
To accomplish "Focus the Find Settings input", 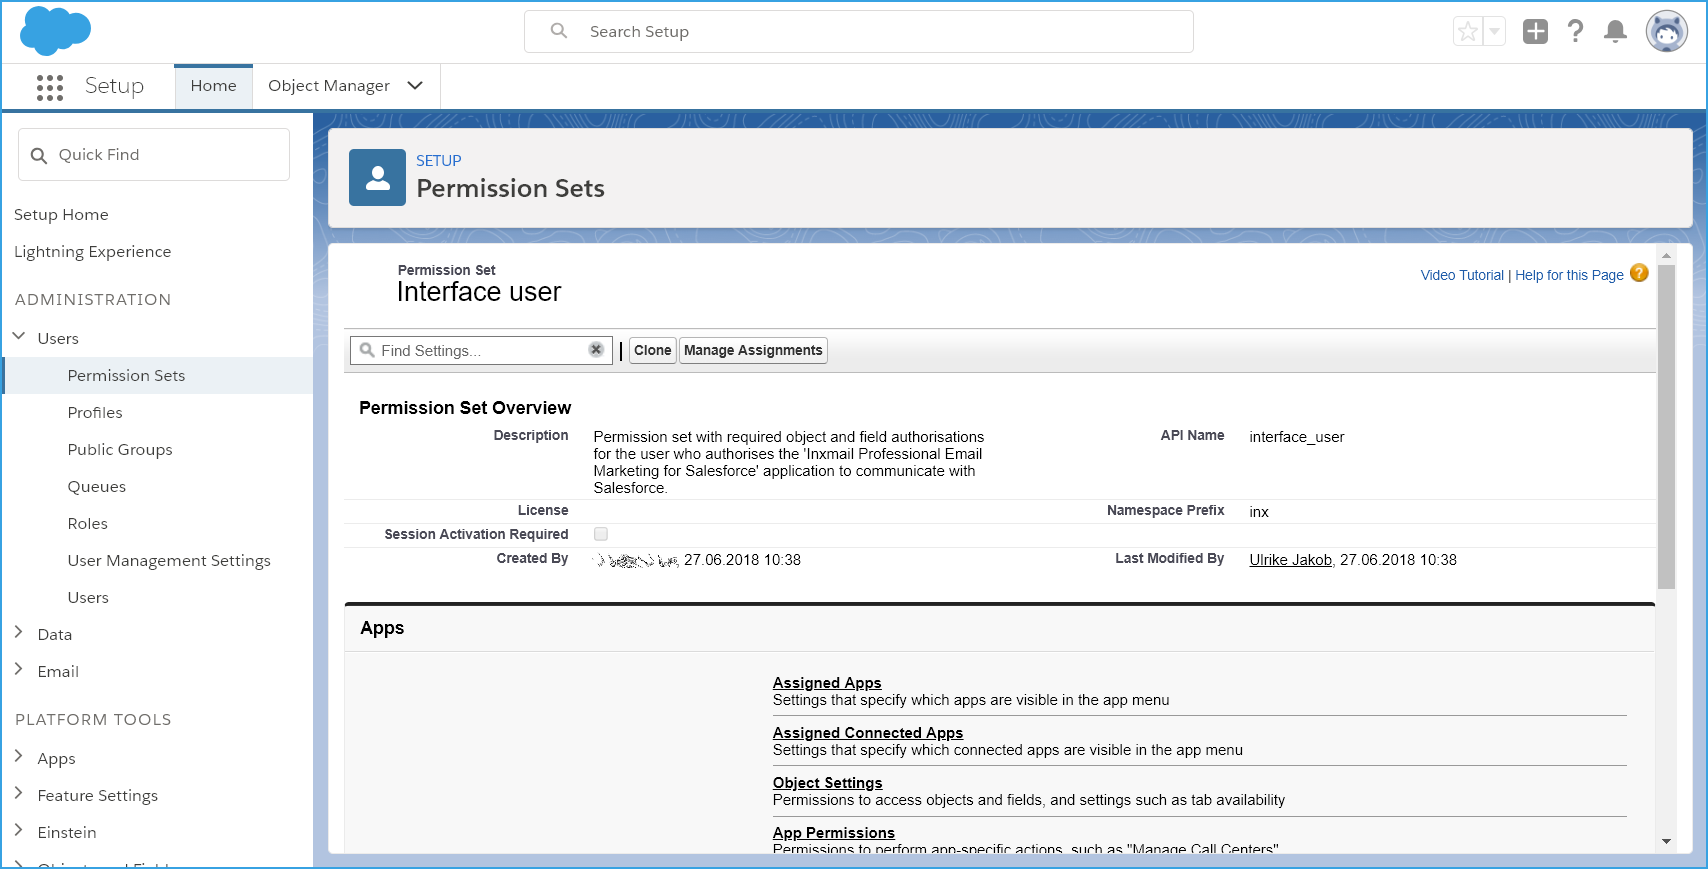I will [x=482, y=350].
